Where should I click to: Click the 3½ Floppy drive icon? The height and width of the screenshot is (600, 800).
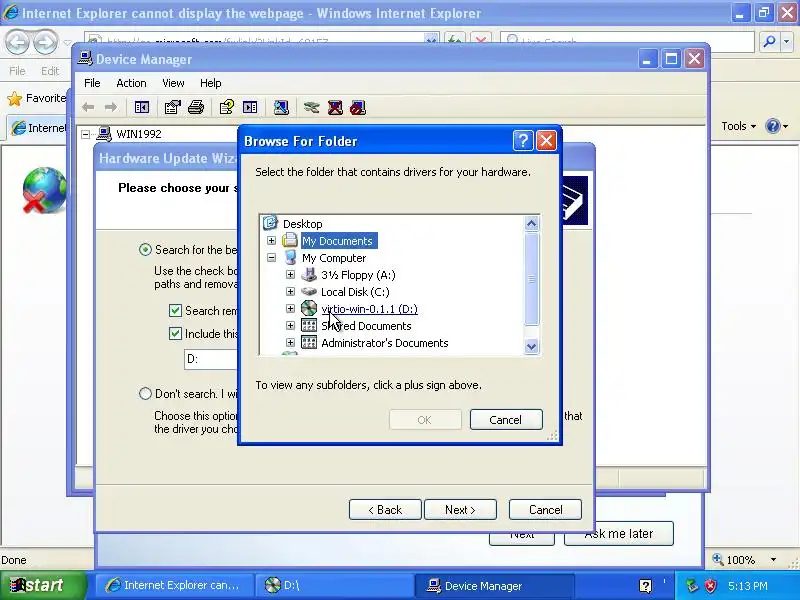[309, 274]
